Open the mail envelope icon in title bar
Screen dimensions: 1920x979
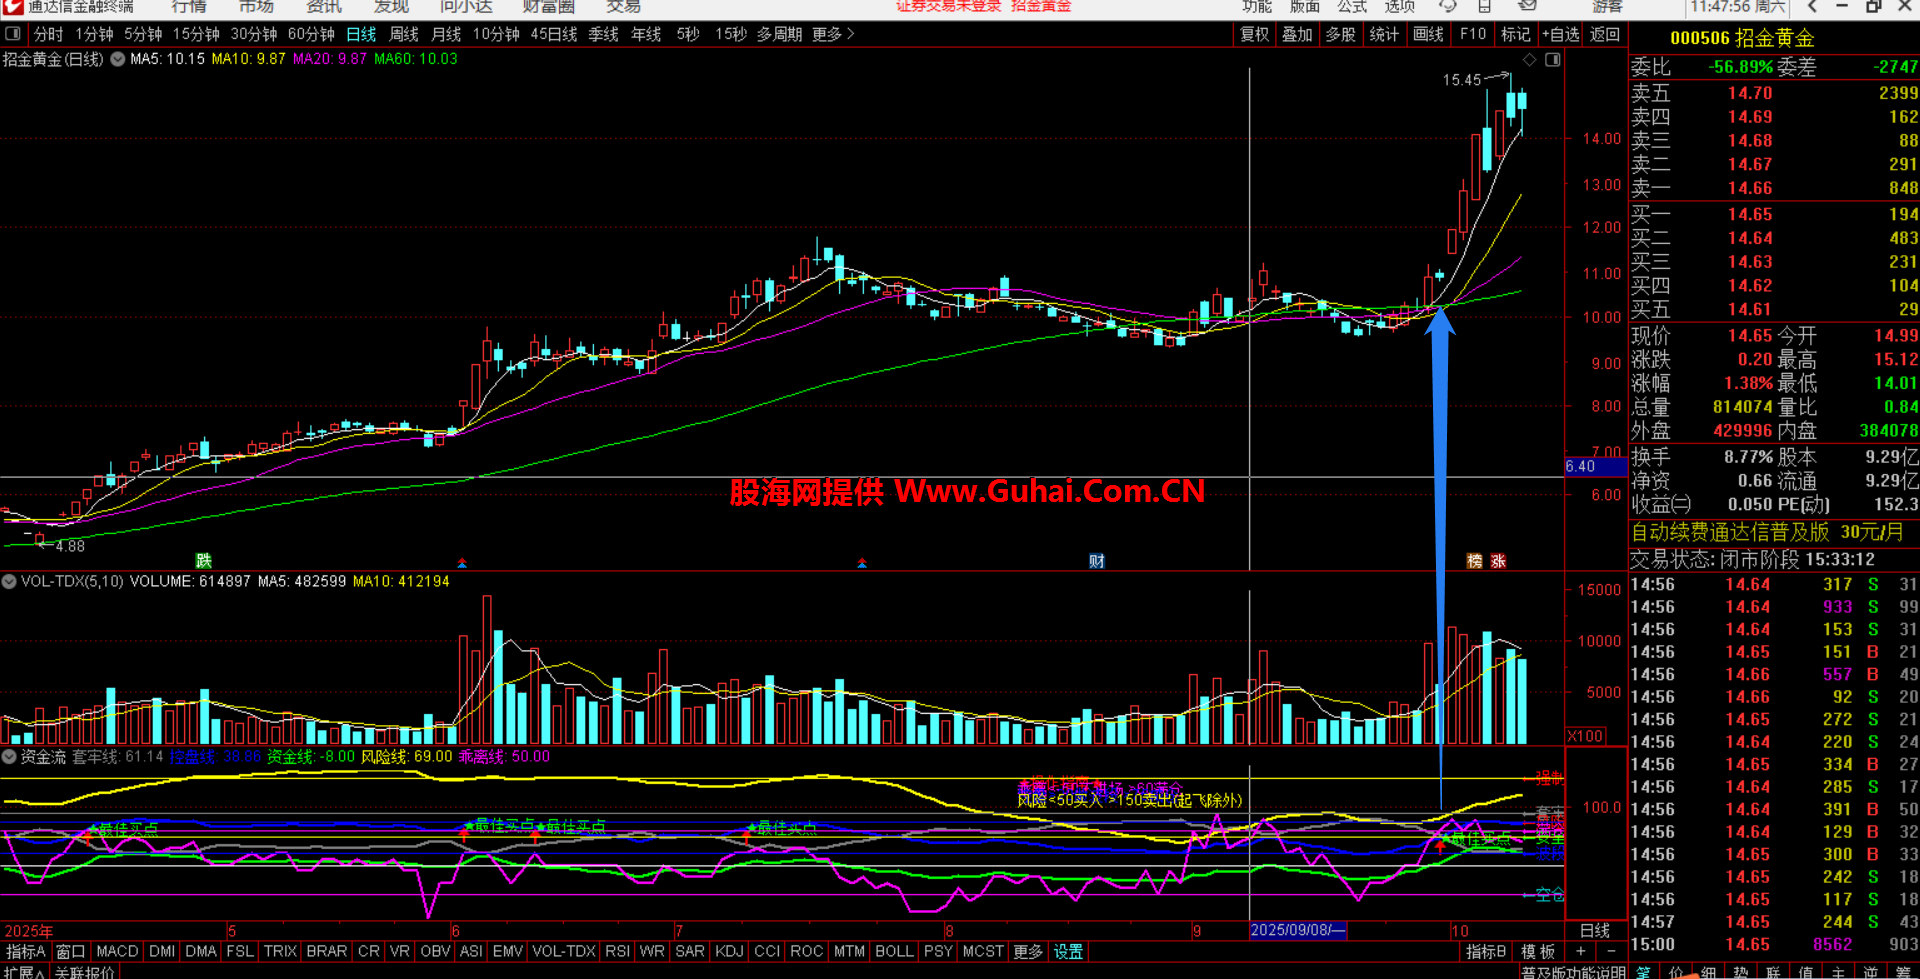point(1527,6)
